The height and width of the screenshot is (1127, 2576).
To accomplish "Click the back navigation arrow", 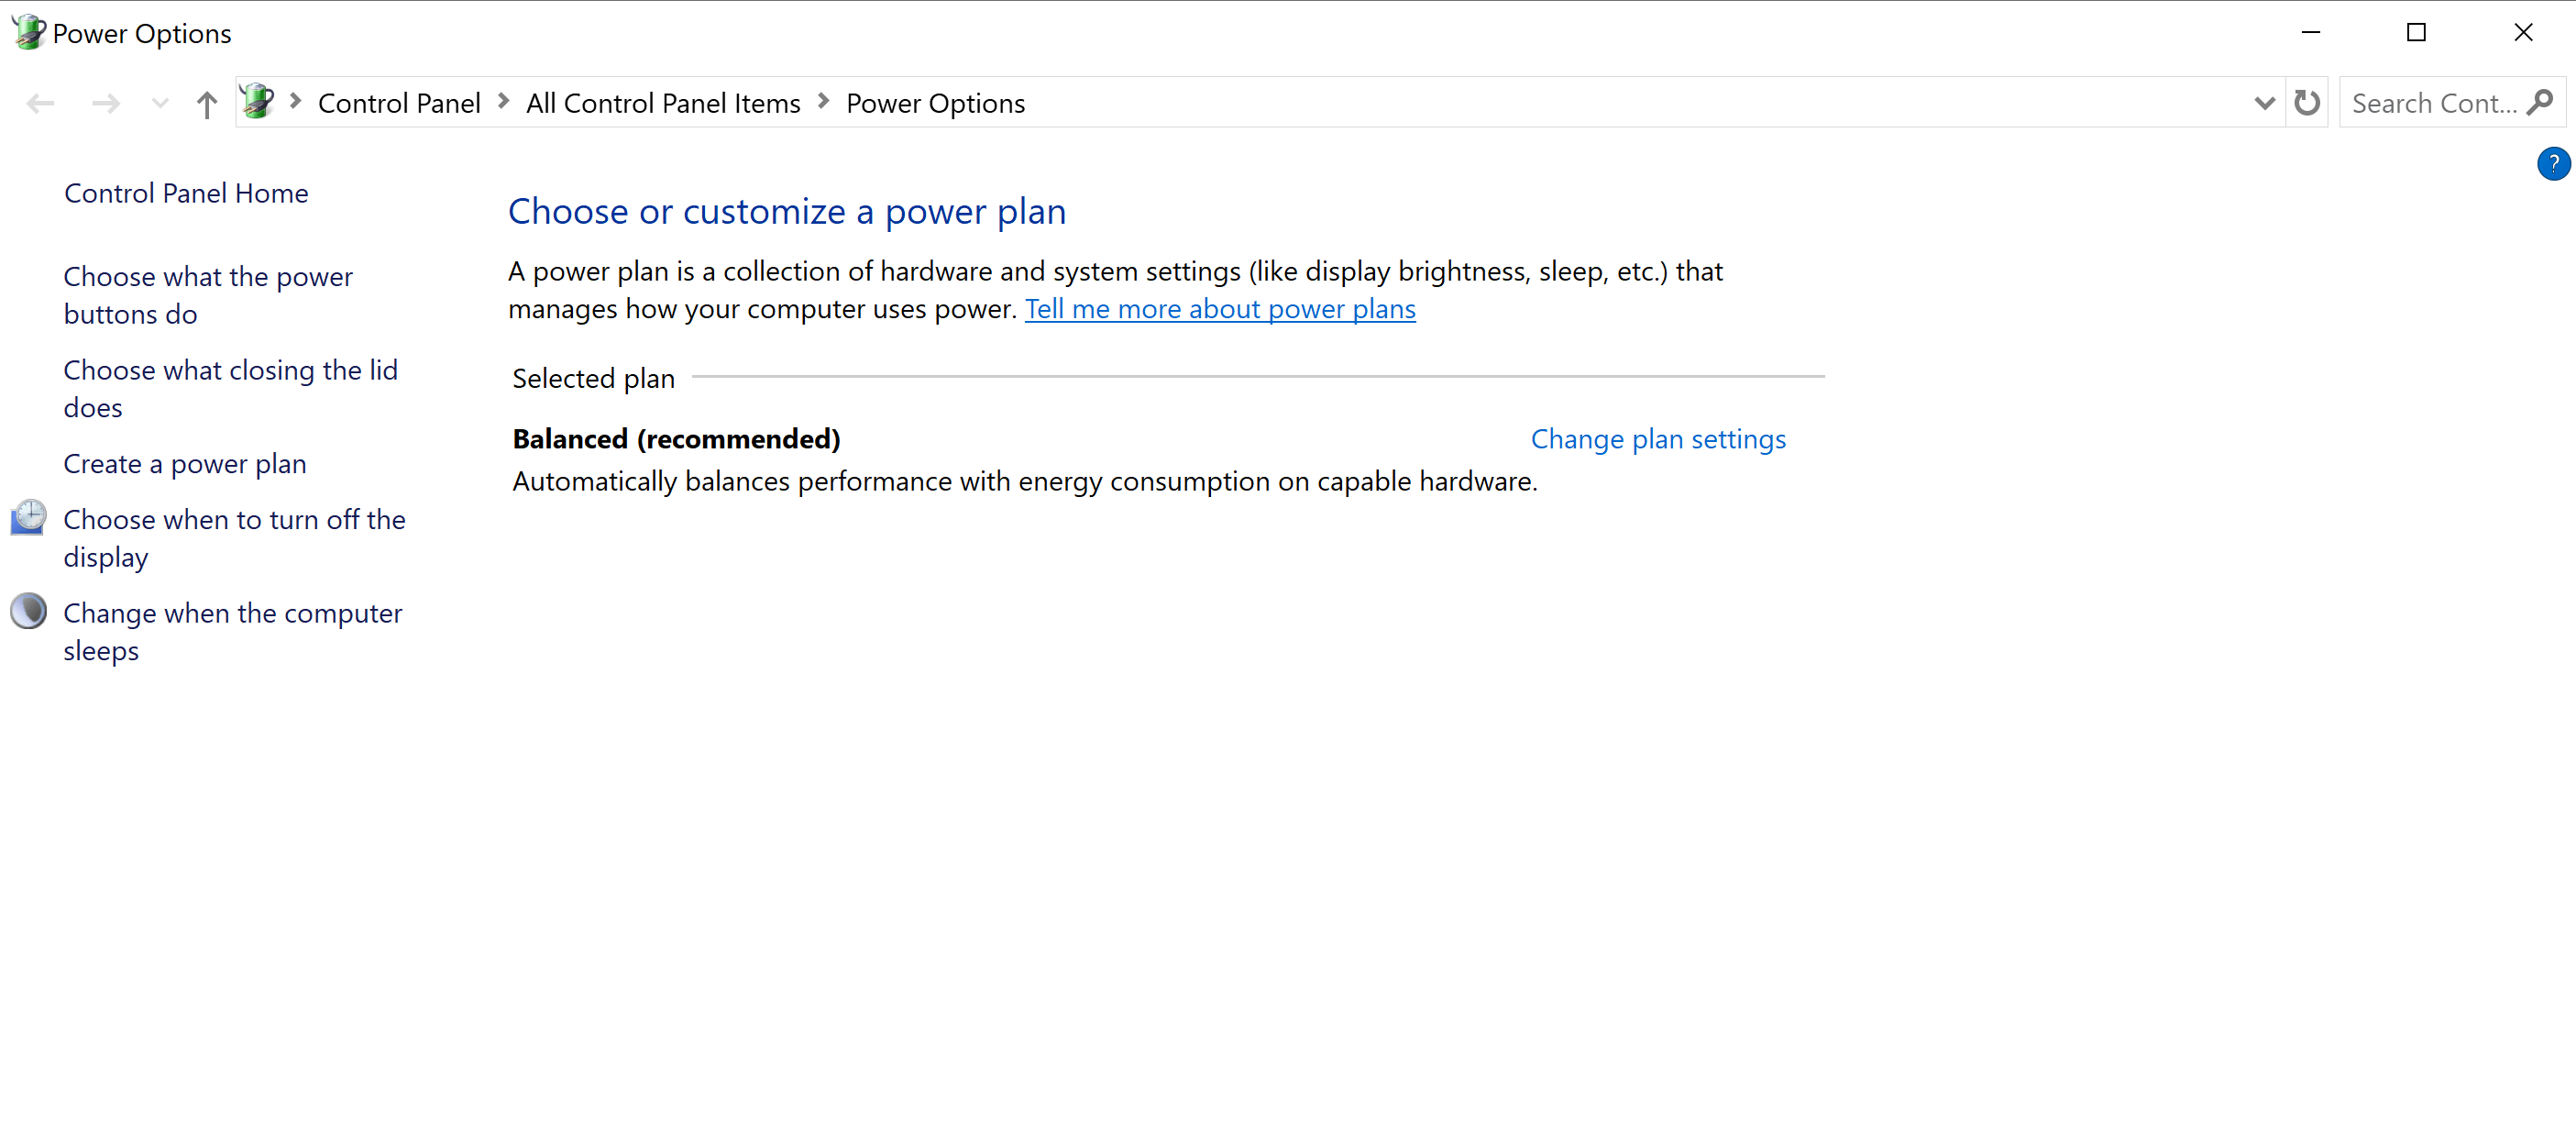I will pos(40,103).
